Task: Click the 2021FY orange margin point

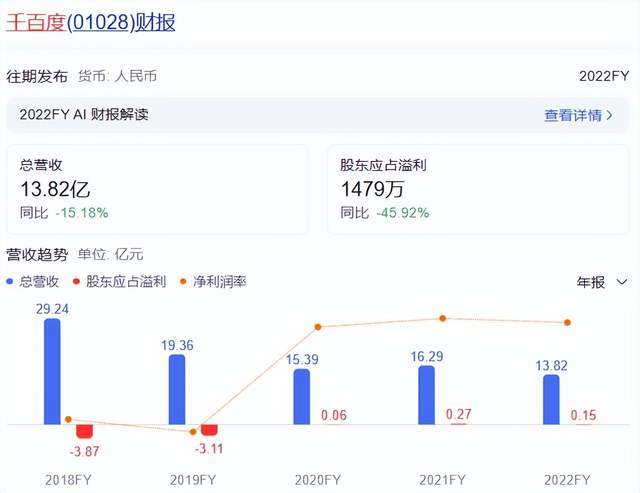Action: click(442, 318)
